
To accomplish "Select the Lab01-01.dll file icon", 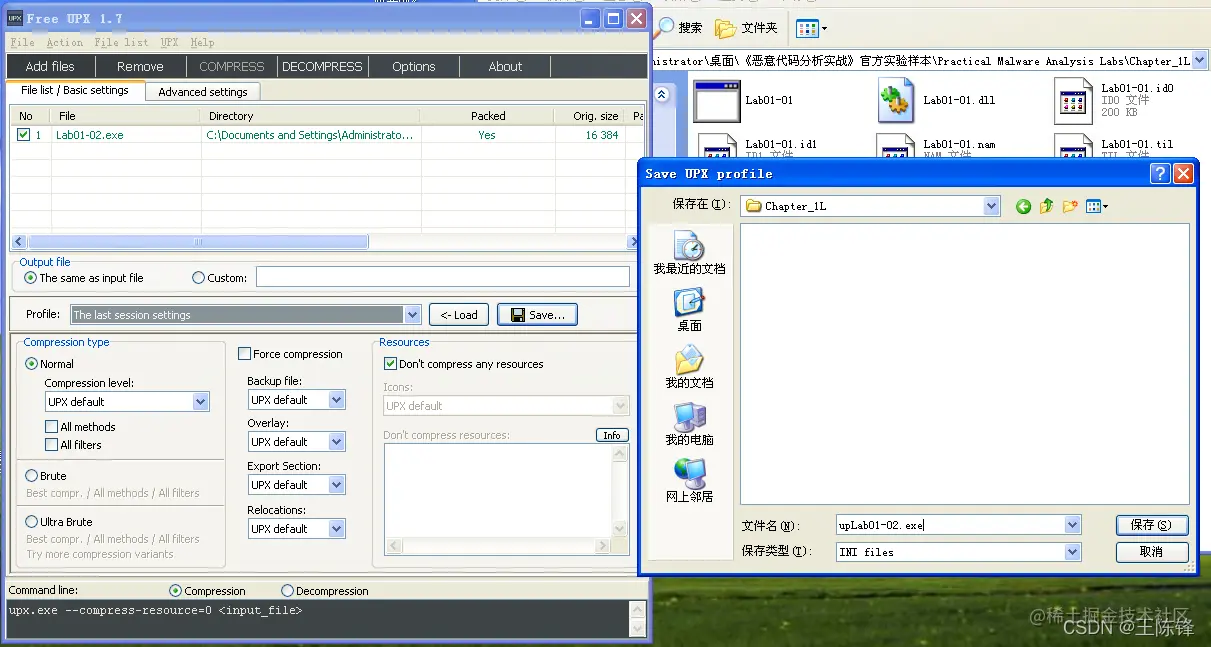I will point(896,101).
